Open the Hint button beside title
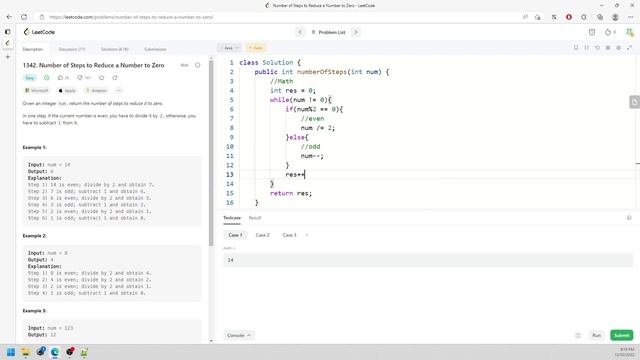The image size is (640, 360). [x=184, y=65]
